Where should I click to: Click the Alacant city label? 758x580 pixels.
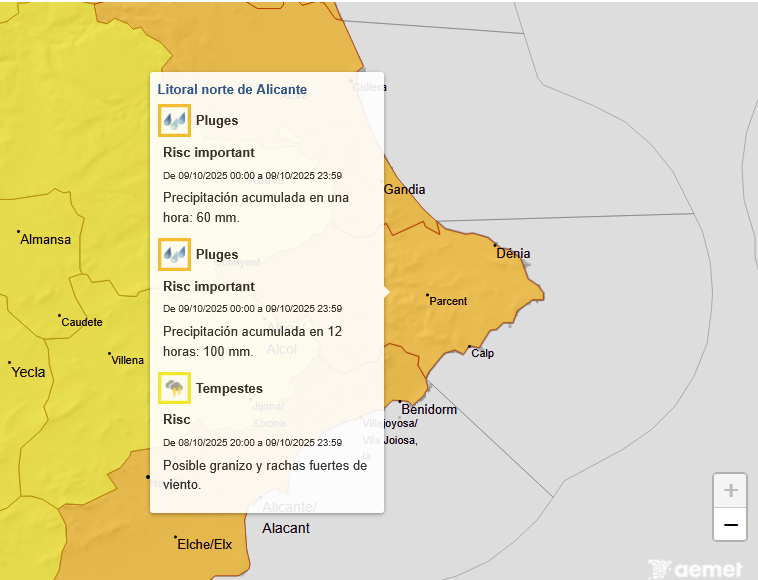(x=286, y=528)
